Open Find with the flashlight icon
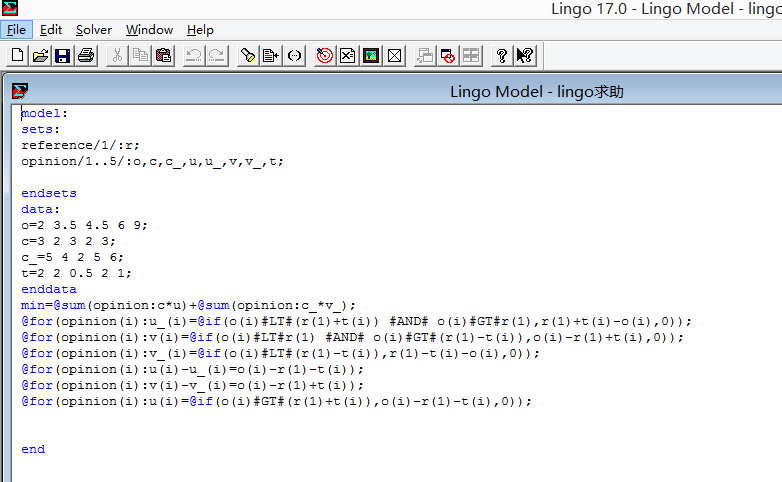 pos(248,55)
